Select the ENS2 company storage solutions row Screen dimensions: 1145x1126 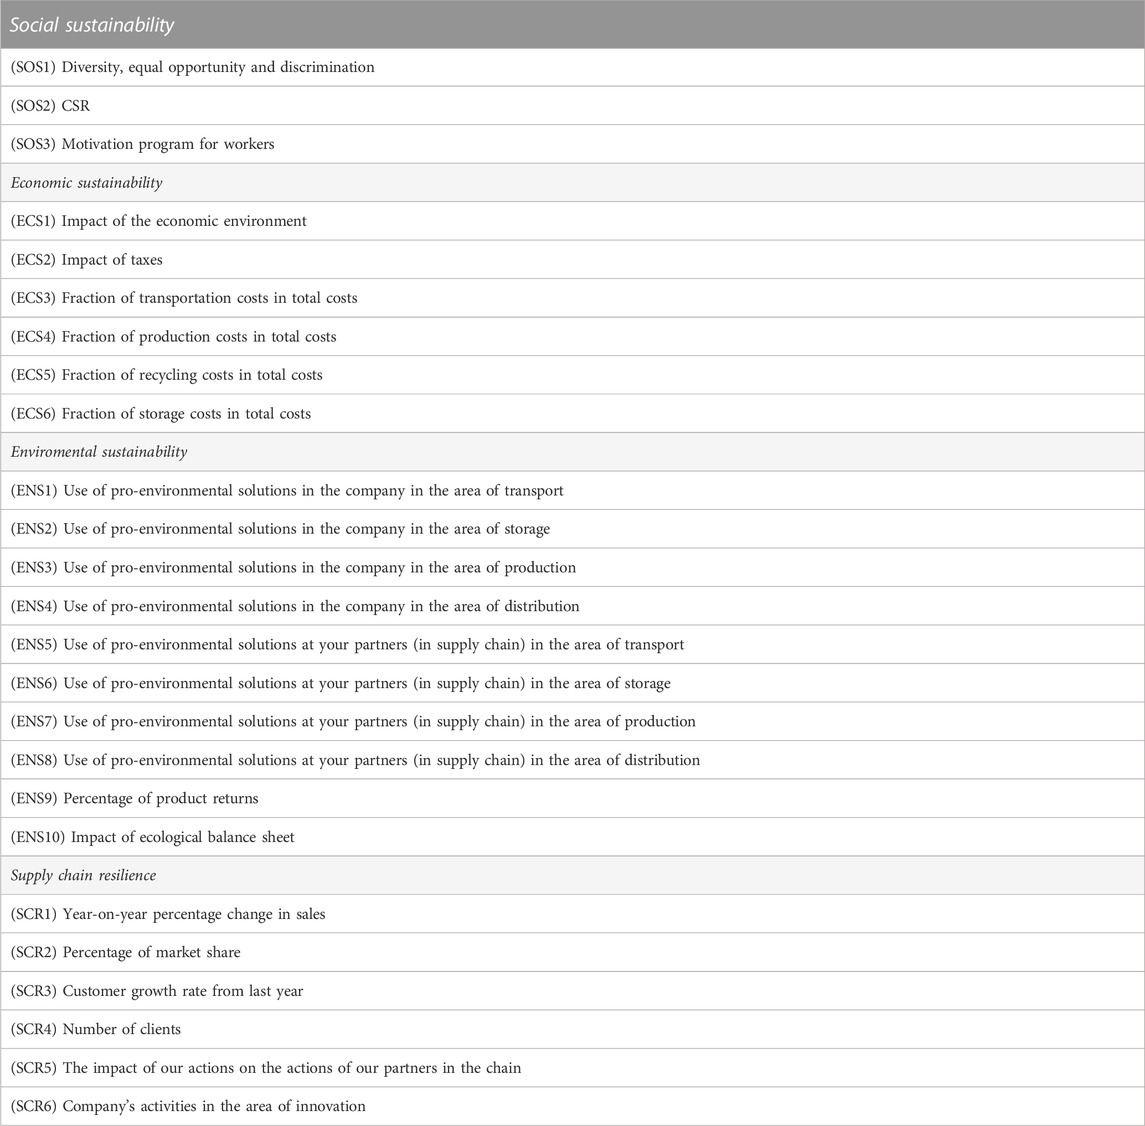[572, 529]
